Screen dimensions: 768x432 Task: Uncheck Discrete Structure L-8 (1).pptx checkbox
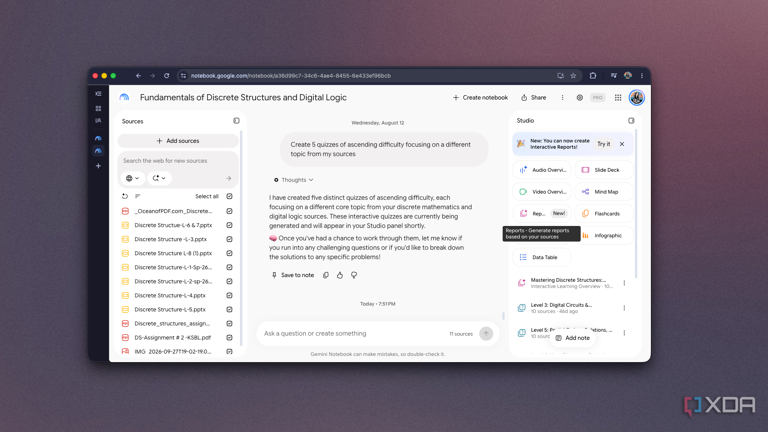pos(229,253)
